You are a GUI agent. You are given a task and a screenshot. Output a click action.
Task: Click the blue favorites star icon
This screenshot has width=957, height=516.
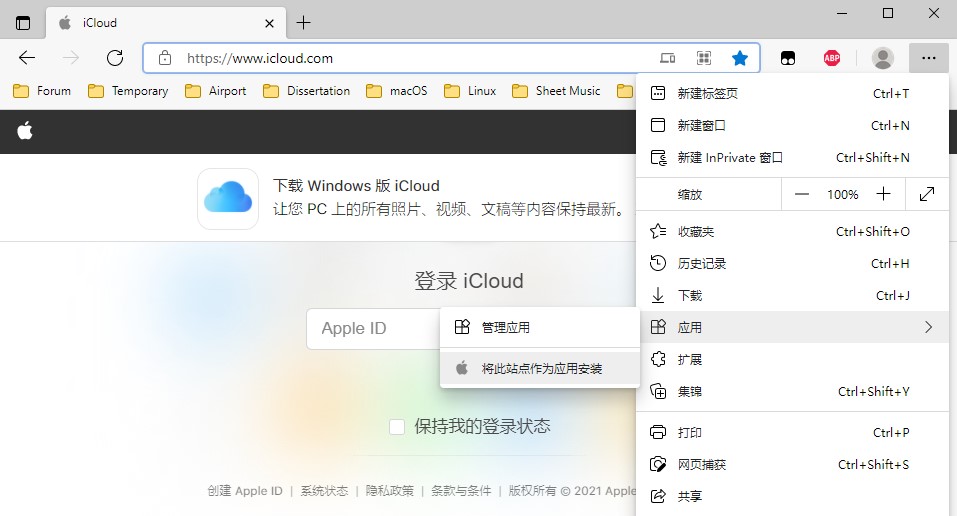(x=740, y=58)
